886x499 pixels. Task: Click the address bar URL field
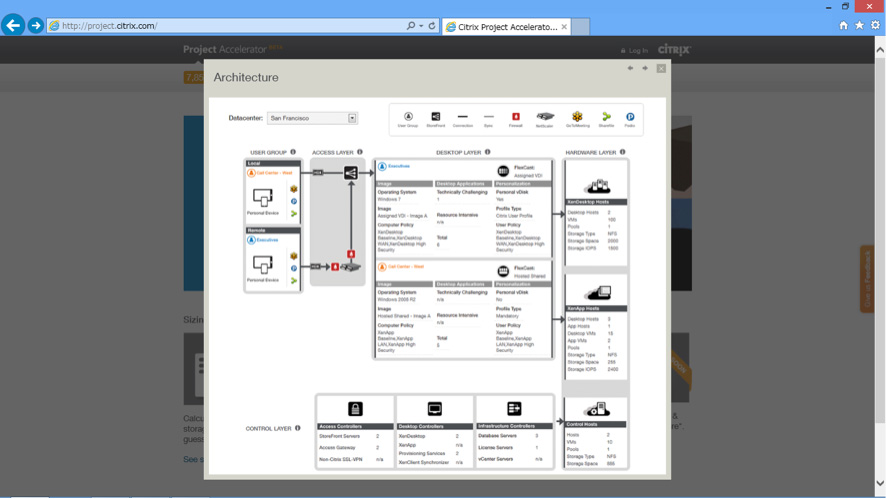pos(226,26)
